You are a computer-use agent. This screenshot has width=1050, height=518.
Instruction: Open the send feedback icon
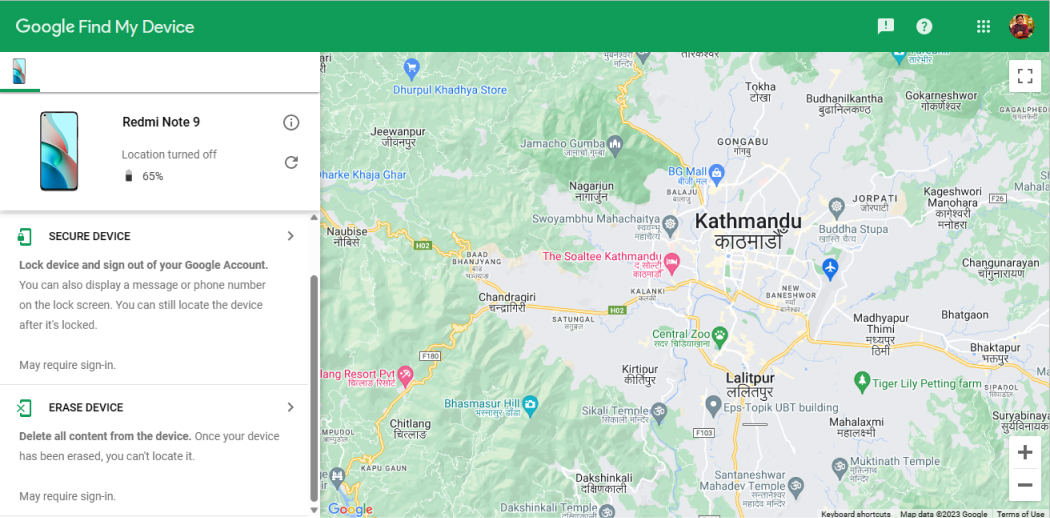pyautogui.click(x=886, y=26)
